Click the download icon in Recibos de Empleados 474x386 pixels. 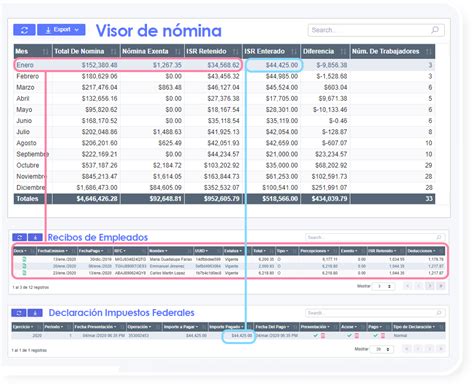tap(35, 237)
